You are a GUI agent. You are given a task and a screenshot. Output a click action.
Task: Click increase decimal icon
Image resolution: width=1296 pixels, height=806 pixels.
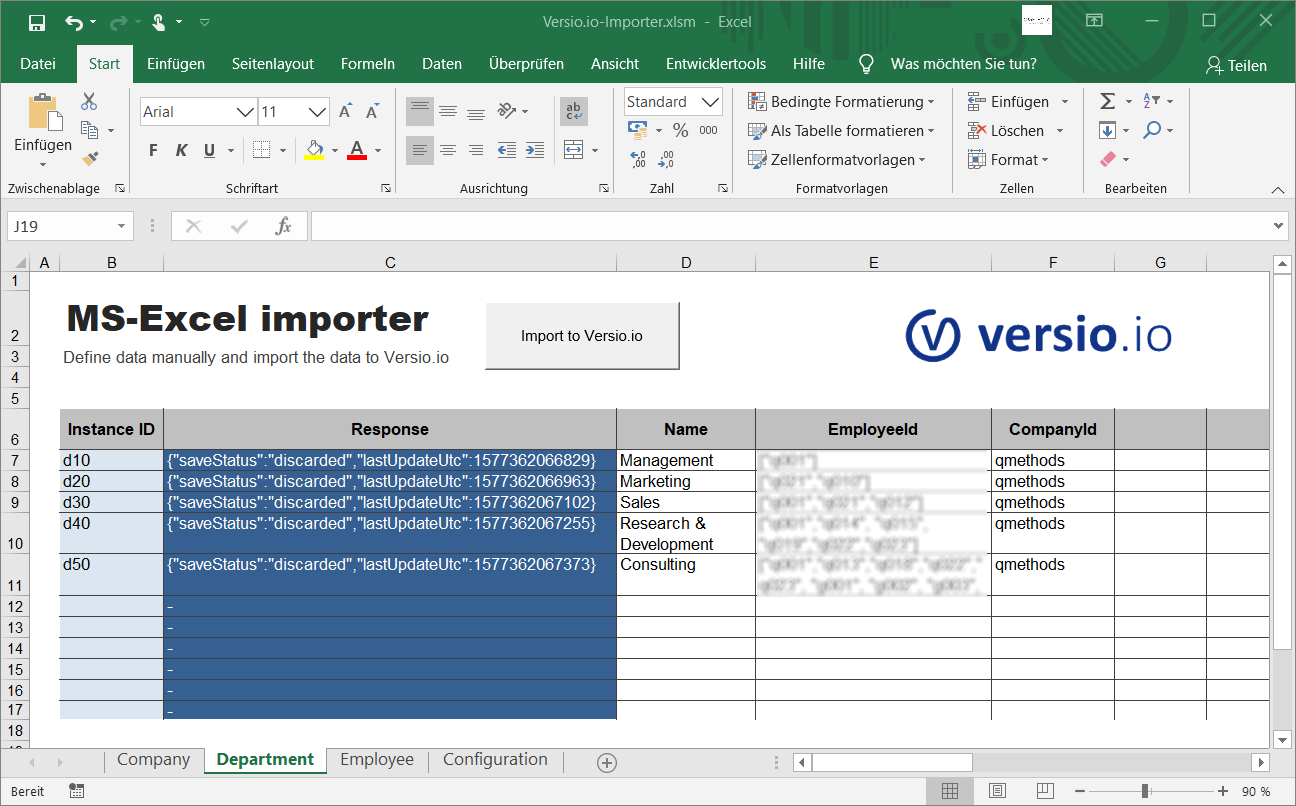pyautogui.click(x=638, y=158)
